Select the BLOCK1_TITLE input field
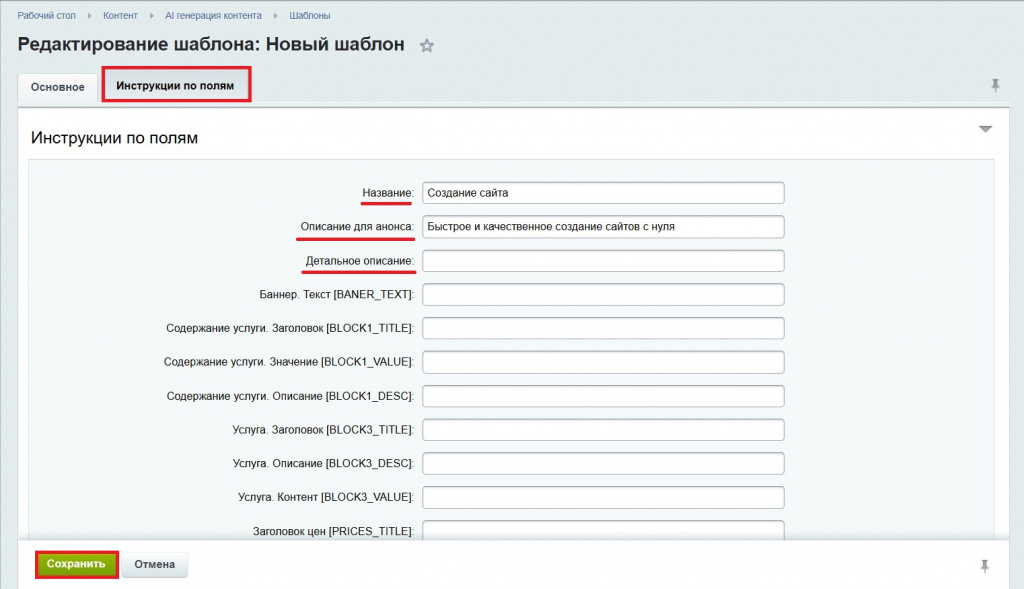 pyautogui.click(x=603, y=328)
